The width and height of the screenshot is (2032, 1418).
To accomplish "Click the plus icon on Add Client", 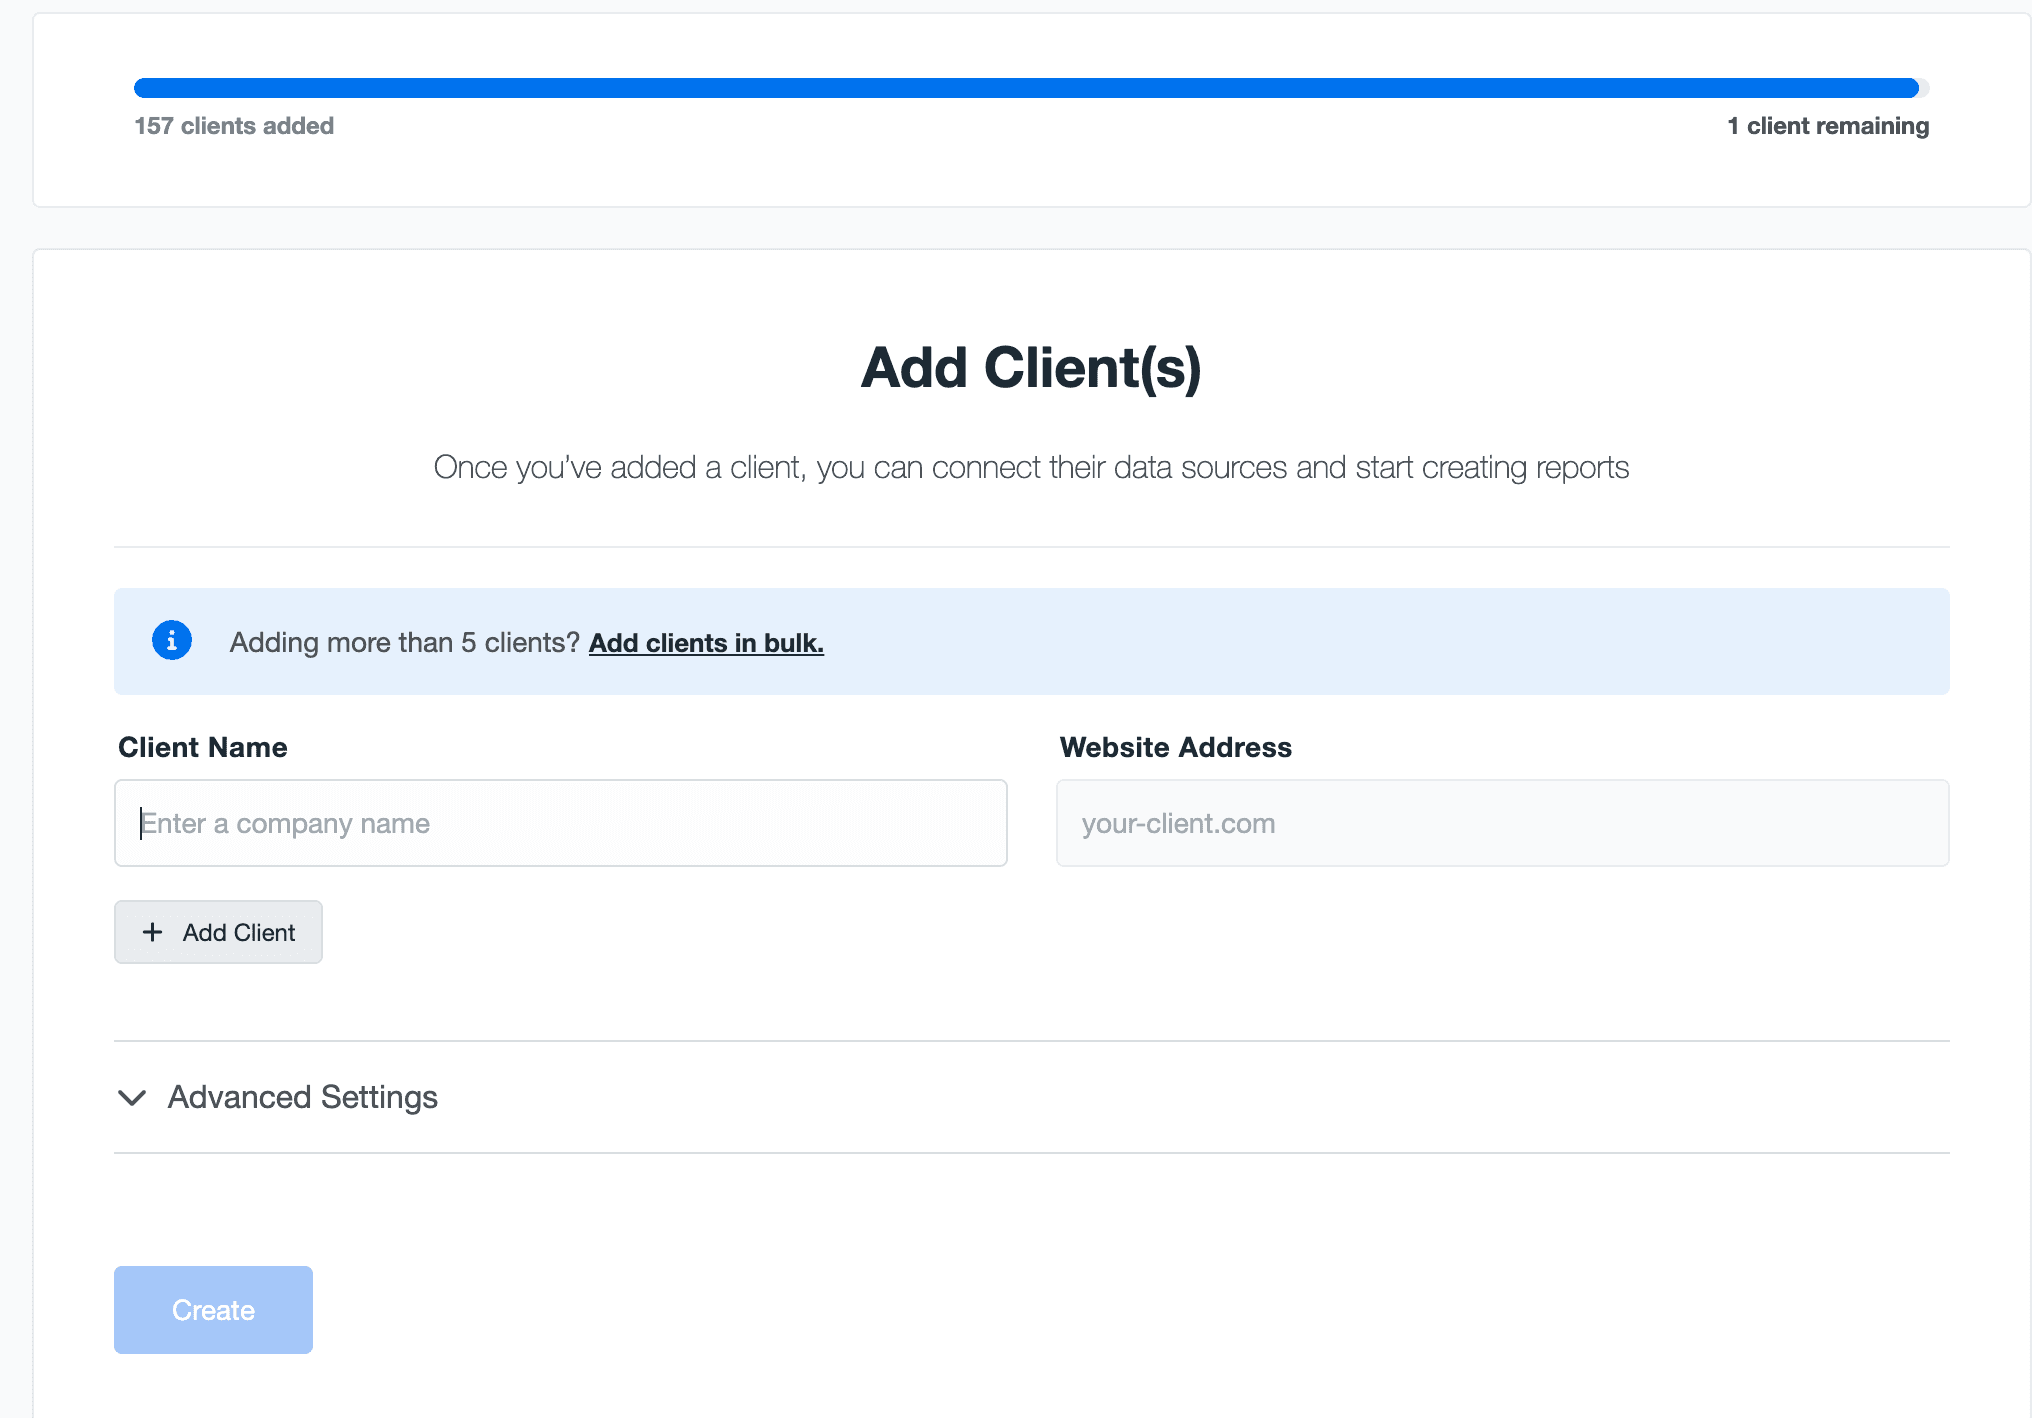I will tap(153, 931).
